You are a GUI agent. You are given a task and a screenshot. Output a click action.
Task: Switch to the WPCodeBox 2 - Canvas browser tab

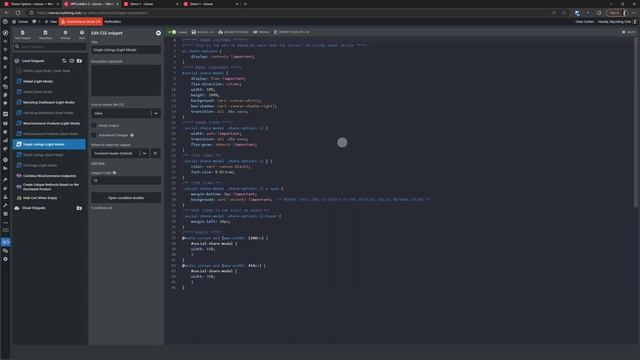pyautogui.click(x=91, y=4)
